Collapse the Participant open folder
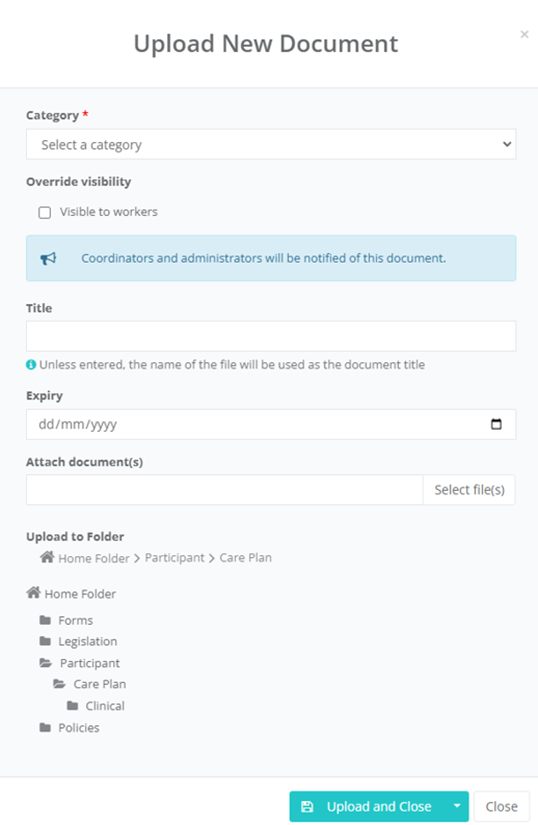The image size is (538, 825). 46,663
